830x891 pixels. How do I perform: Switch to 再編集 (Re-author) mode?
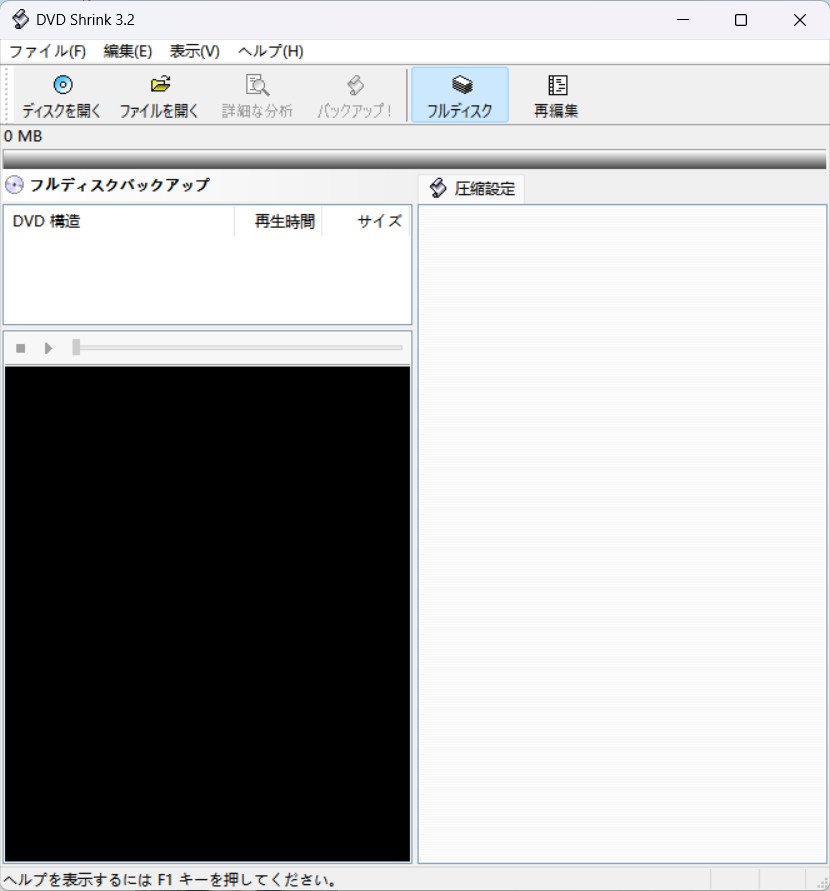tap(556, 95)
